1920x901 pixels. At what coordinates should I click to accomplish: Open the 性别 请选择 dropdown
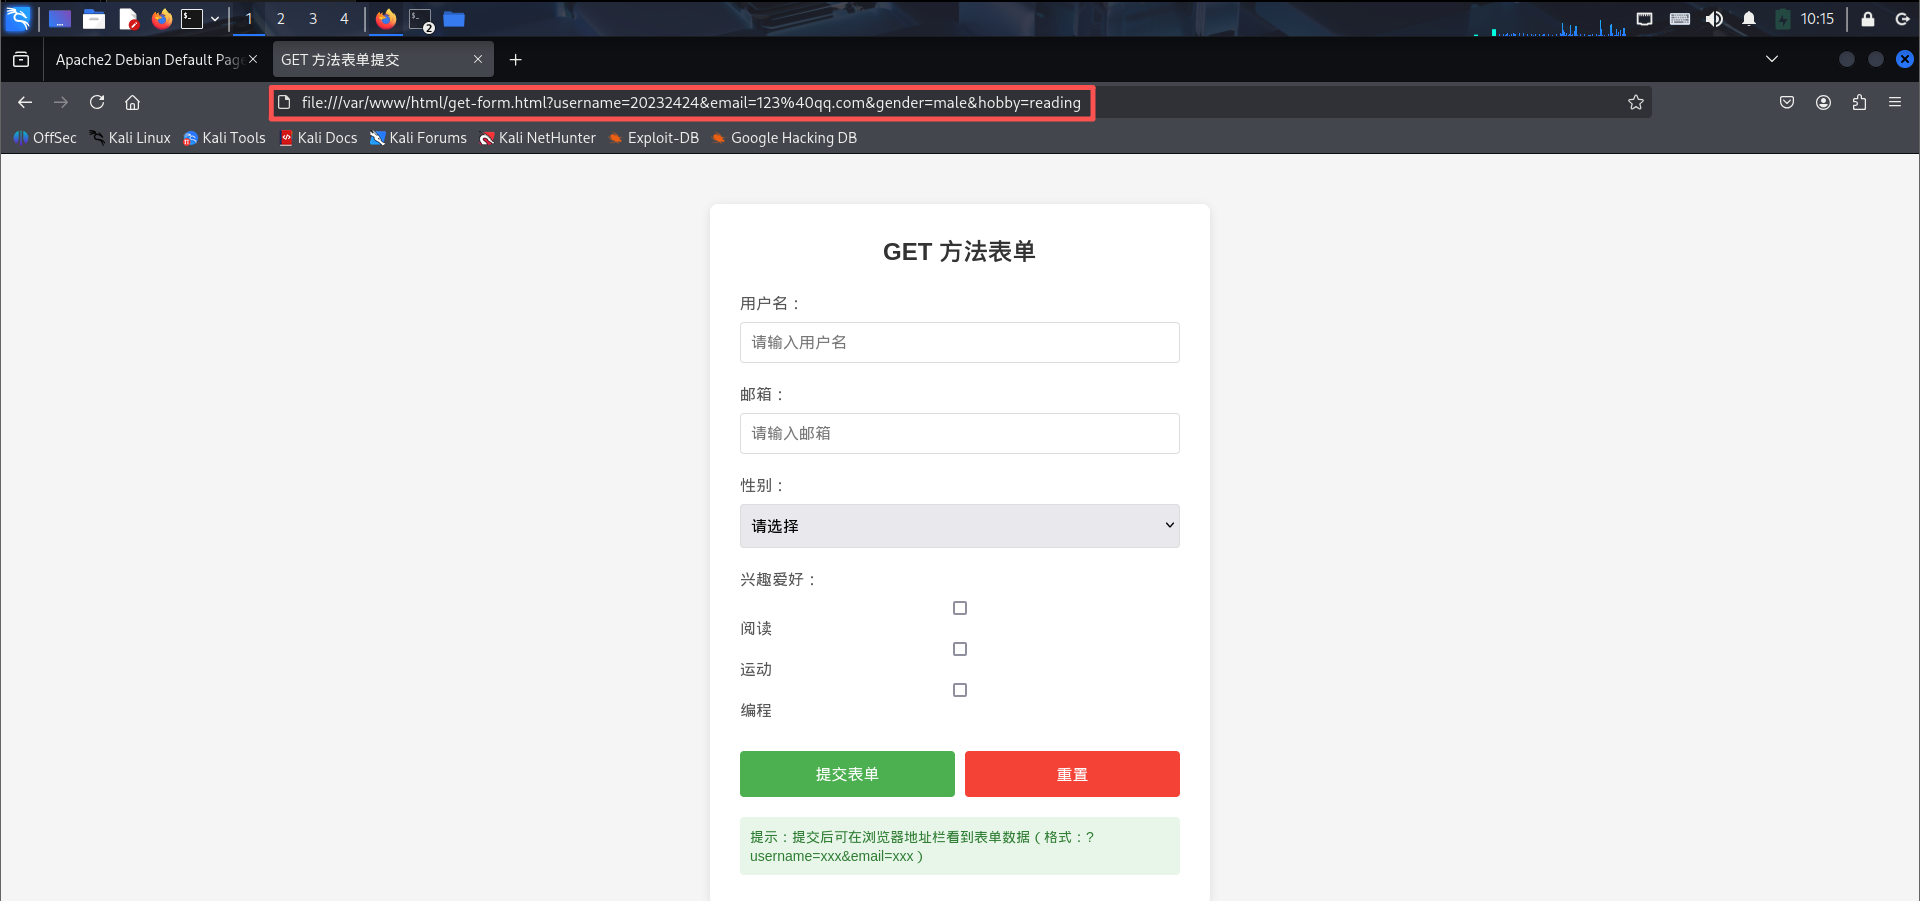(x=959, y=525)
